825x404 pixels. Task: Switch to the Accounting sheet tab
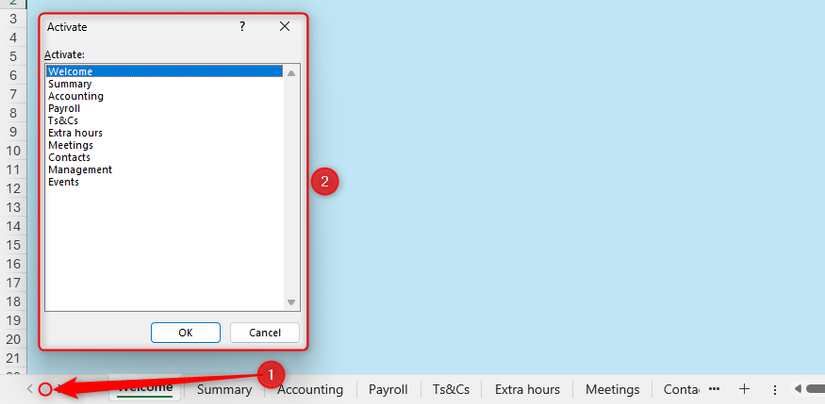tap(310, 389)
